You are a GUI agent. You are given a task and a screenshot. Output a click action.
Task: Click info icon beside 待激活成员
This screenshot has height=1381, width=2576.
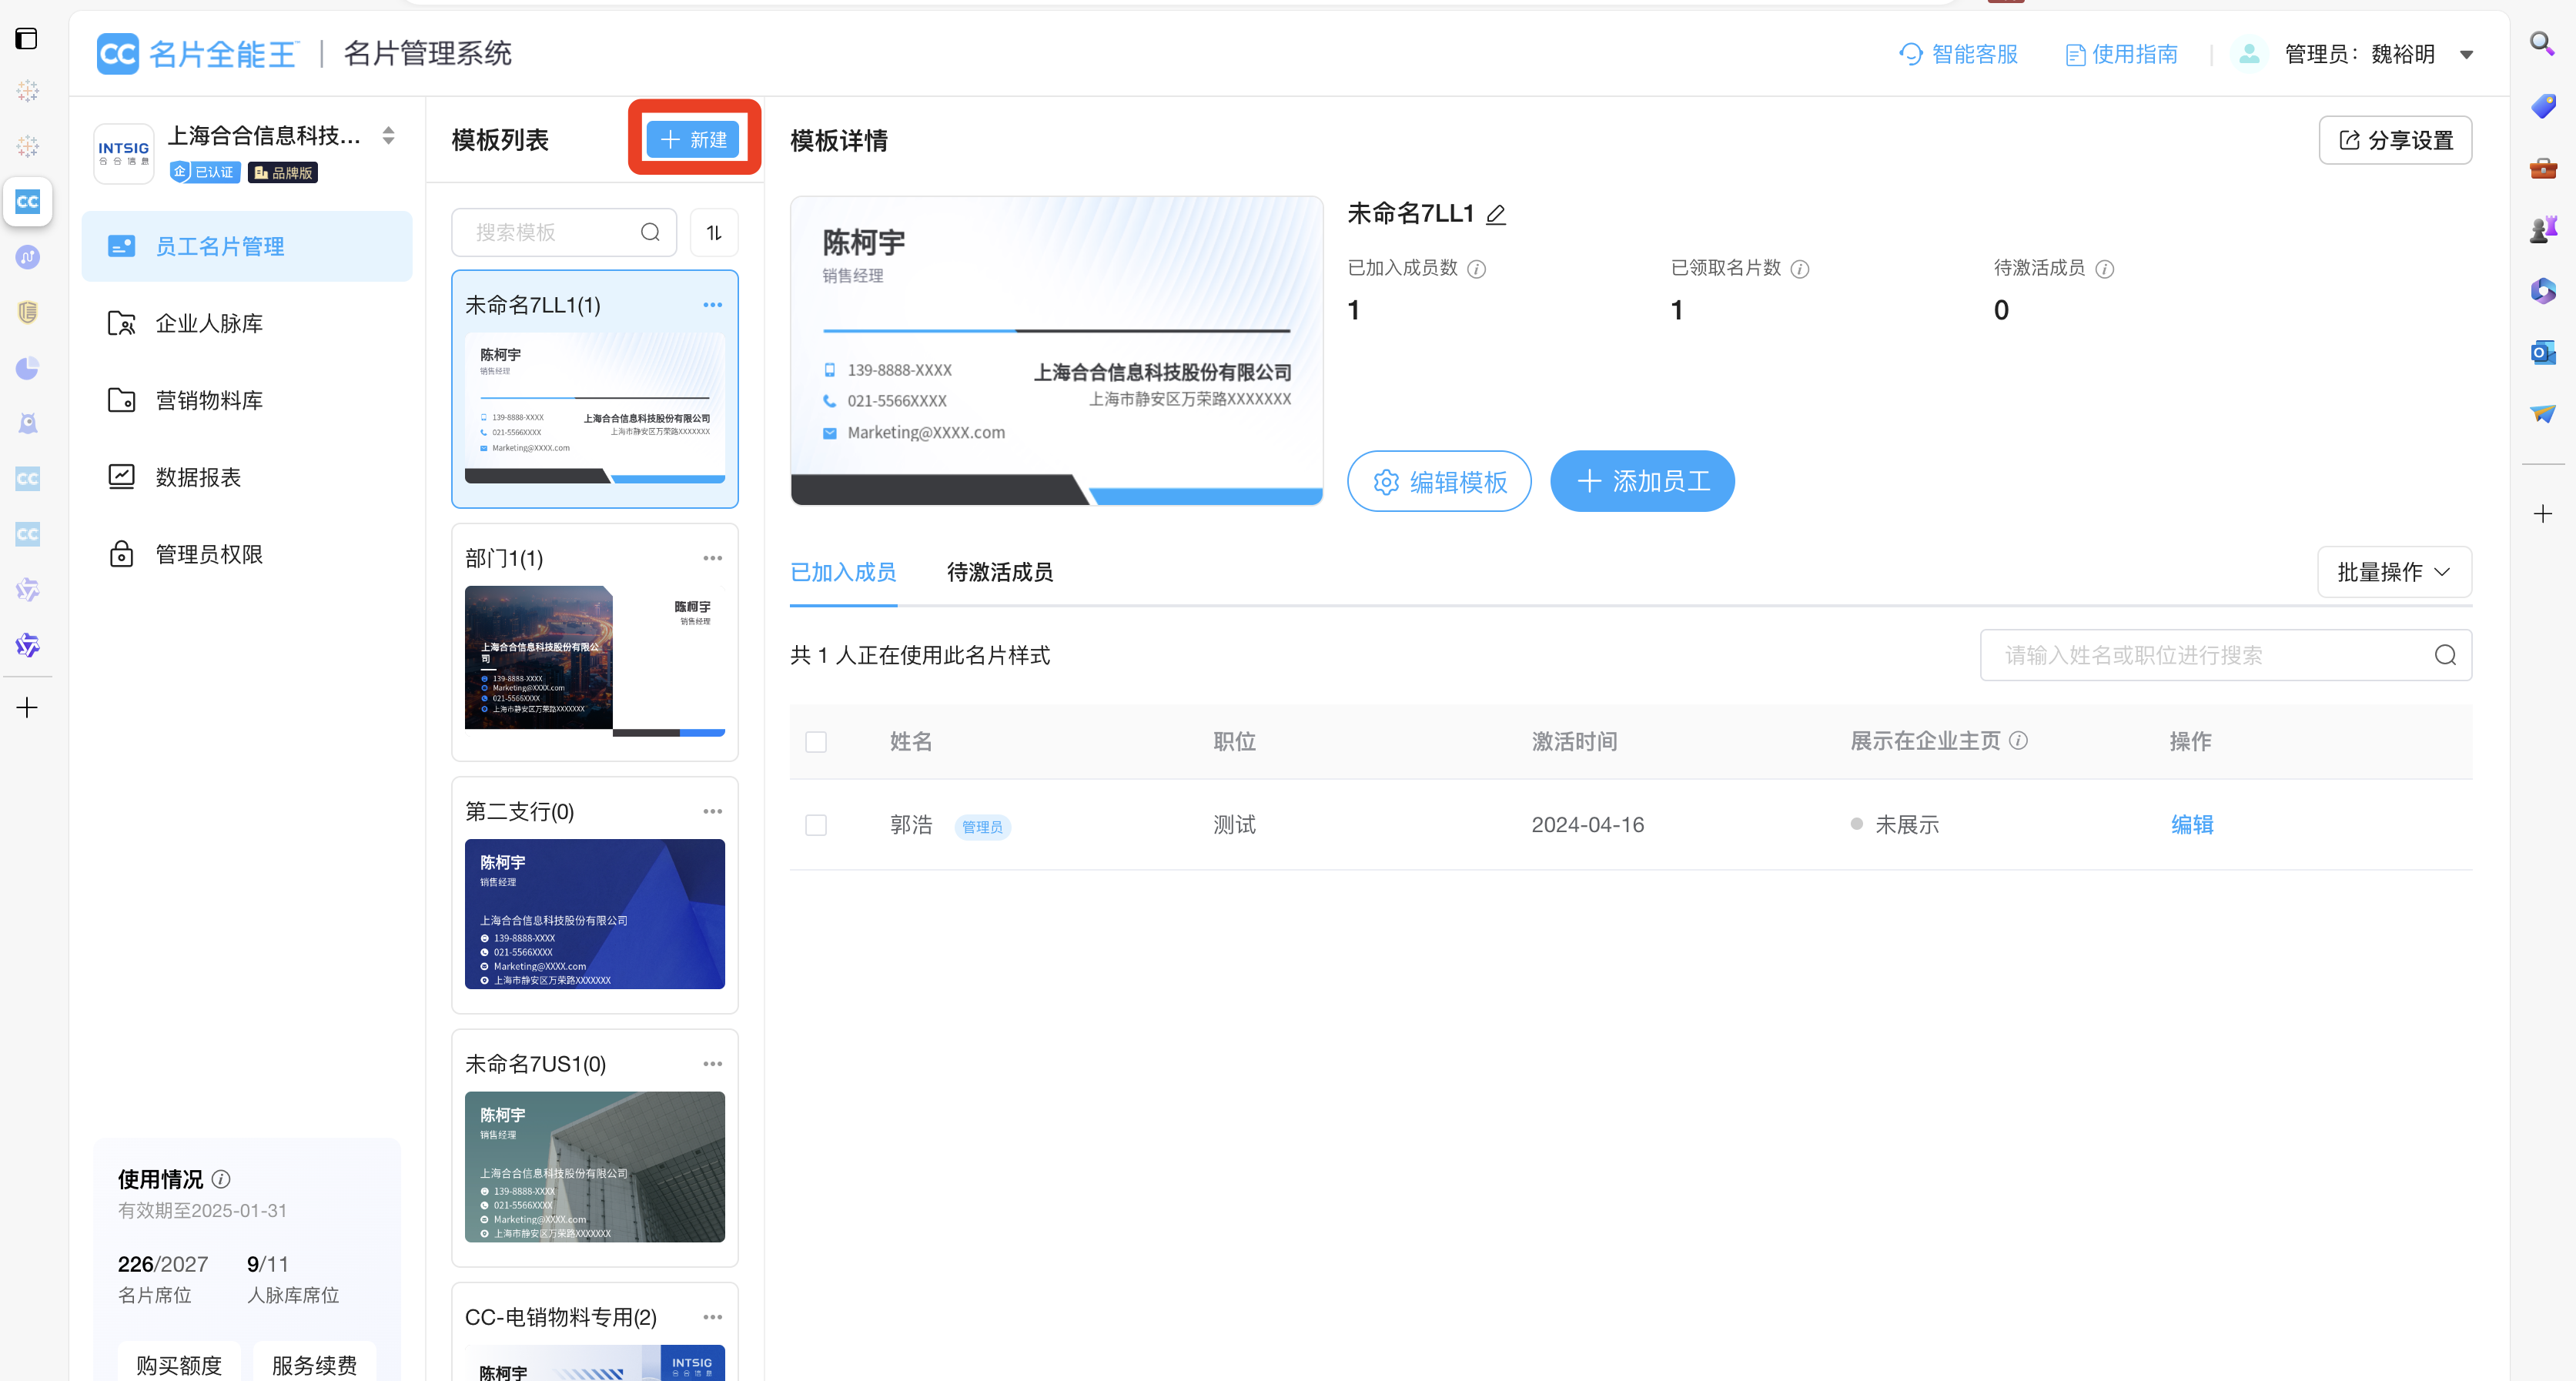(x=2105, y=269)
